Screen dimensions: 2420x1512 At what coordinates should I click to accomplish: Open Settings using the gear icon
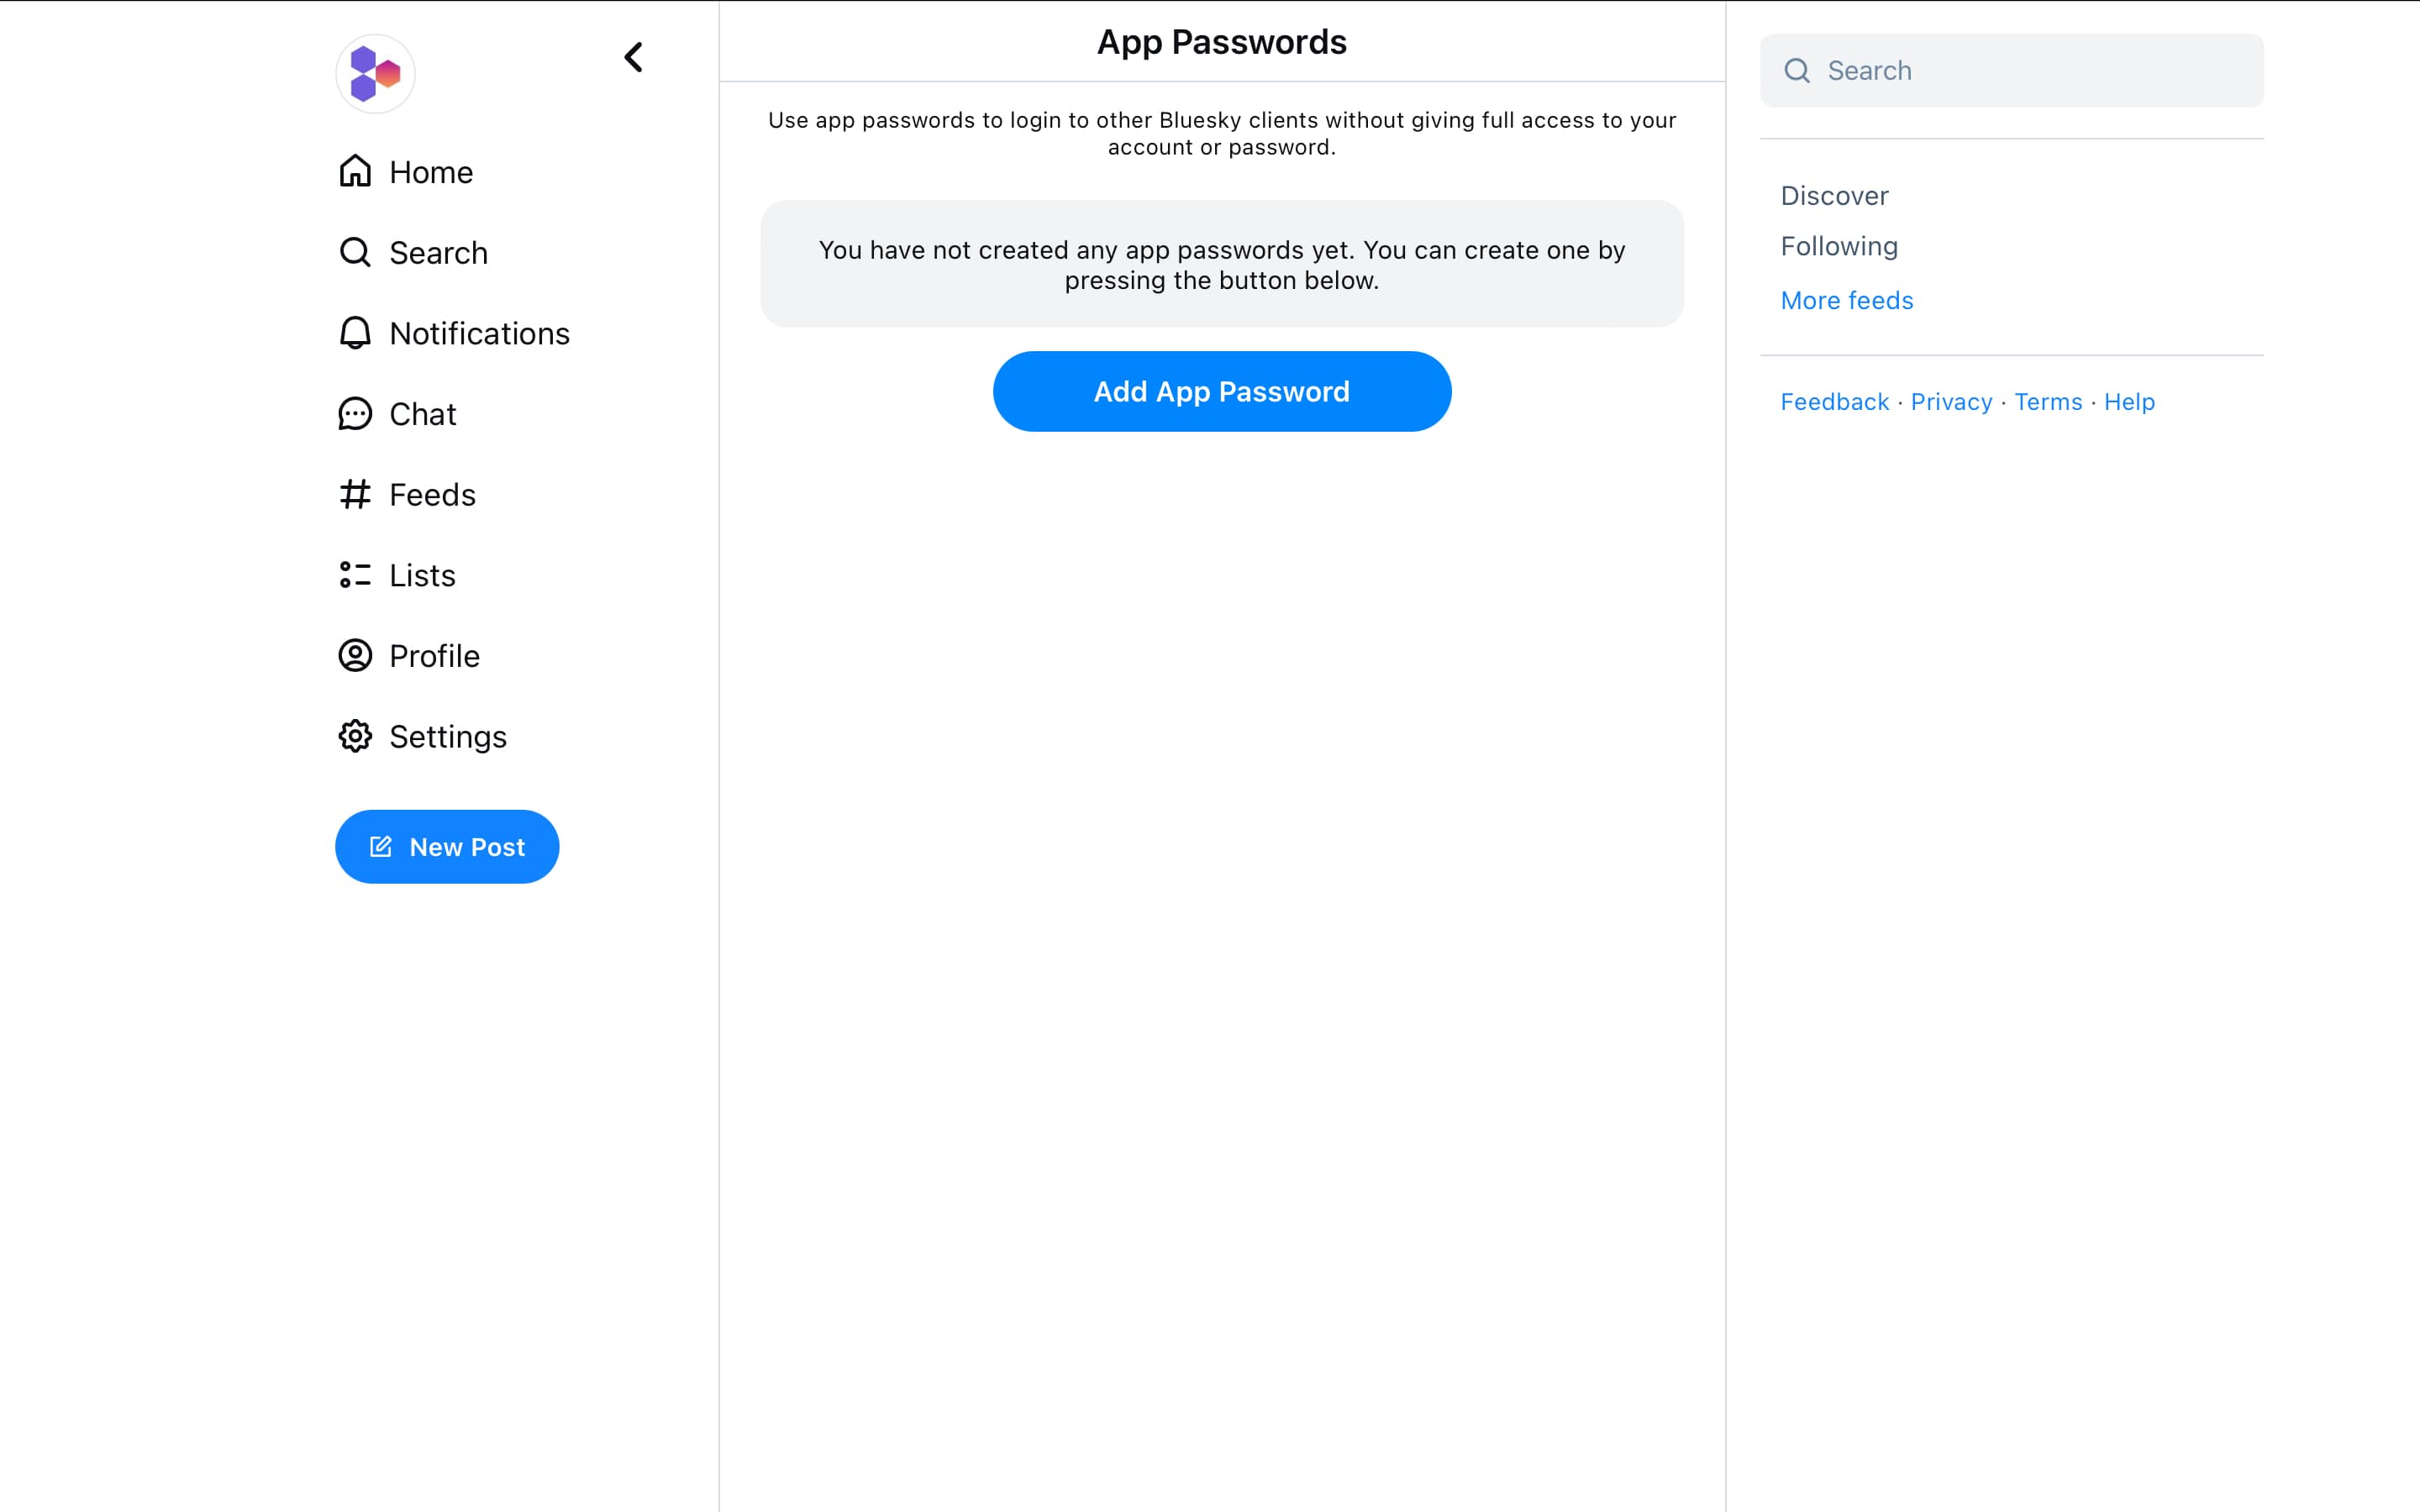pos(354,736)
